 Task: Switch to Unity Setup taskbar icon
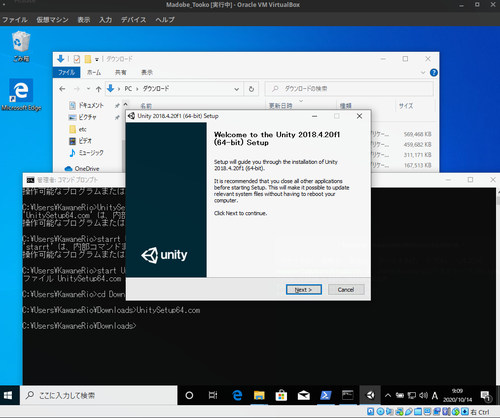370,395
